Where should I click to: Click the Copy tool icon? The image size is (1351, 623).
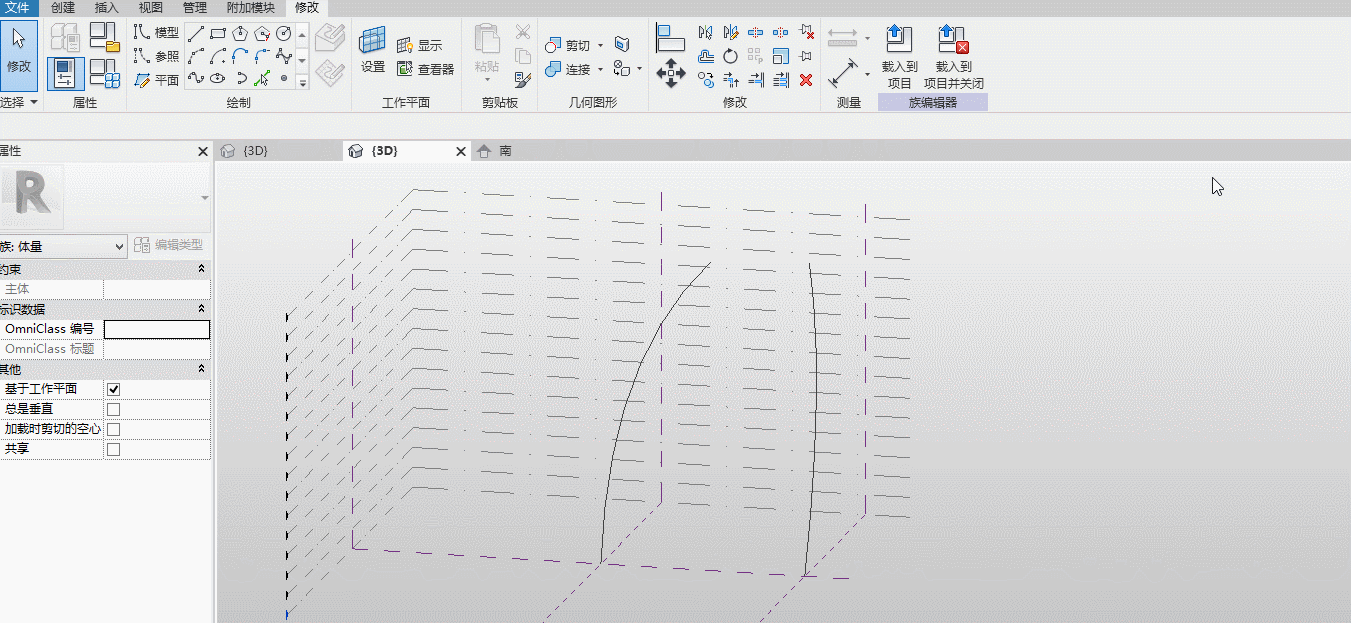click(x=706, y=80)
